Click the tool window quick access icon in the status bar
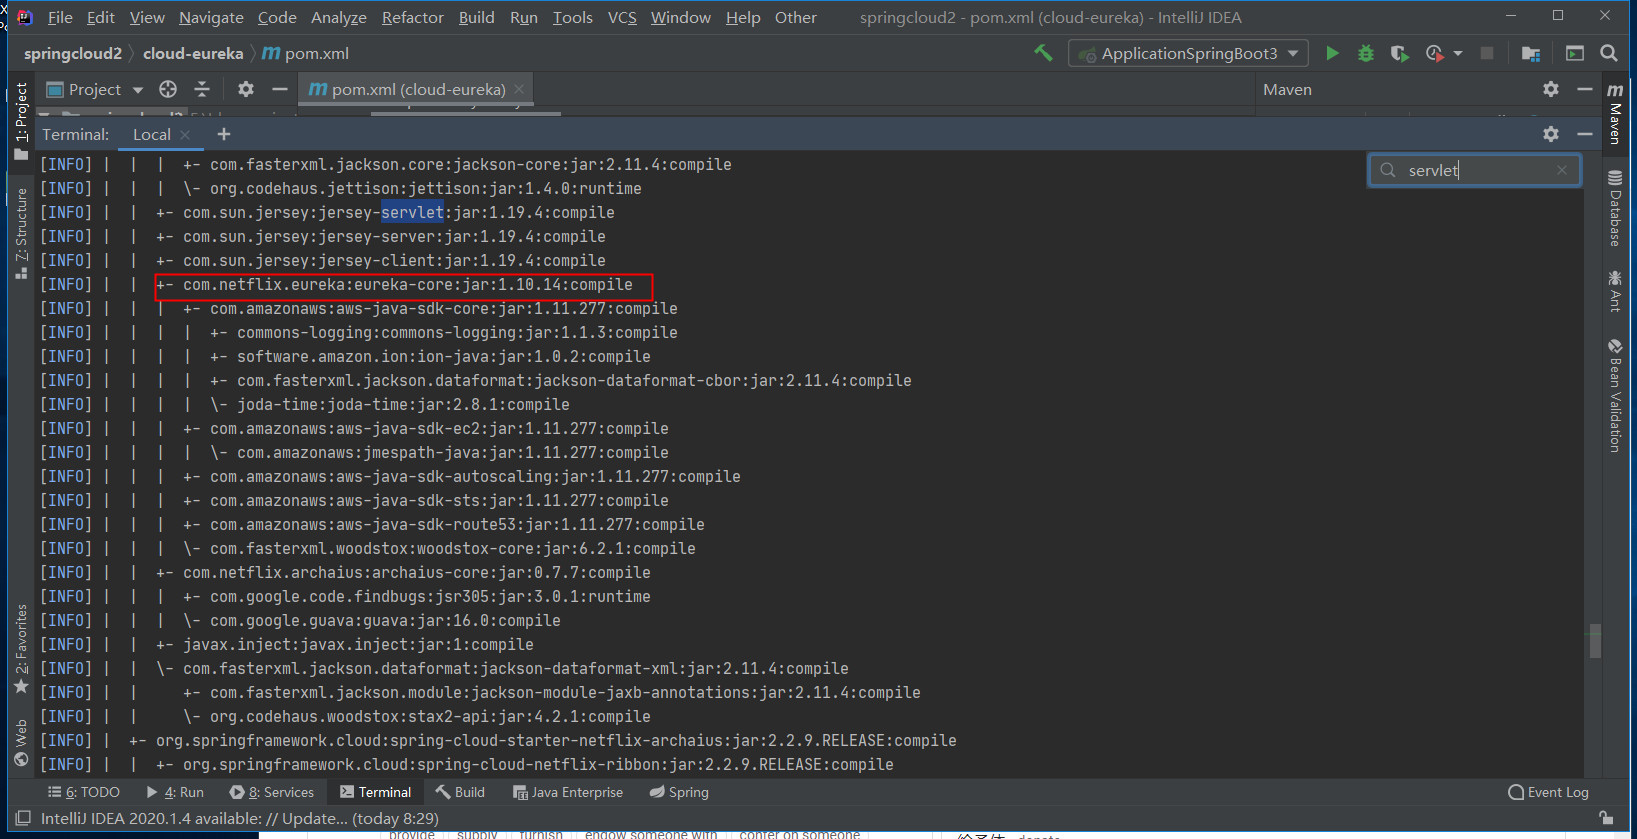The image size is (1637, 839). click(22, 818)
